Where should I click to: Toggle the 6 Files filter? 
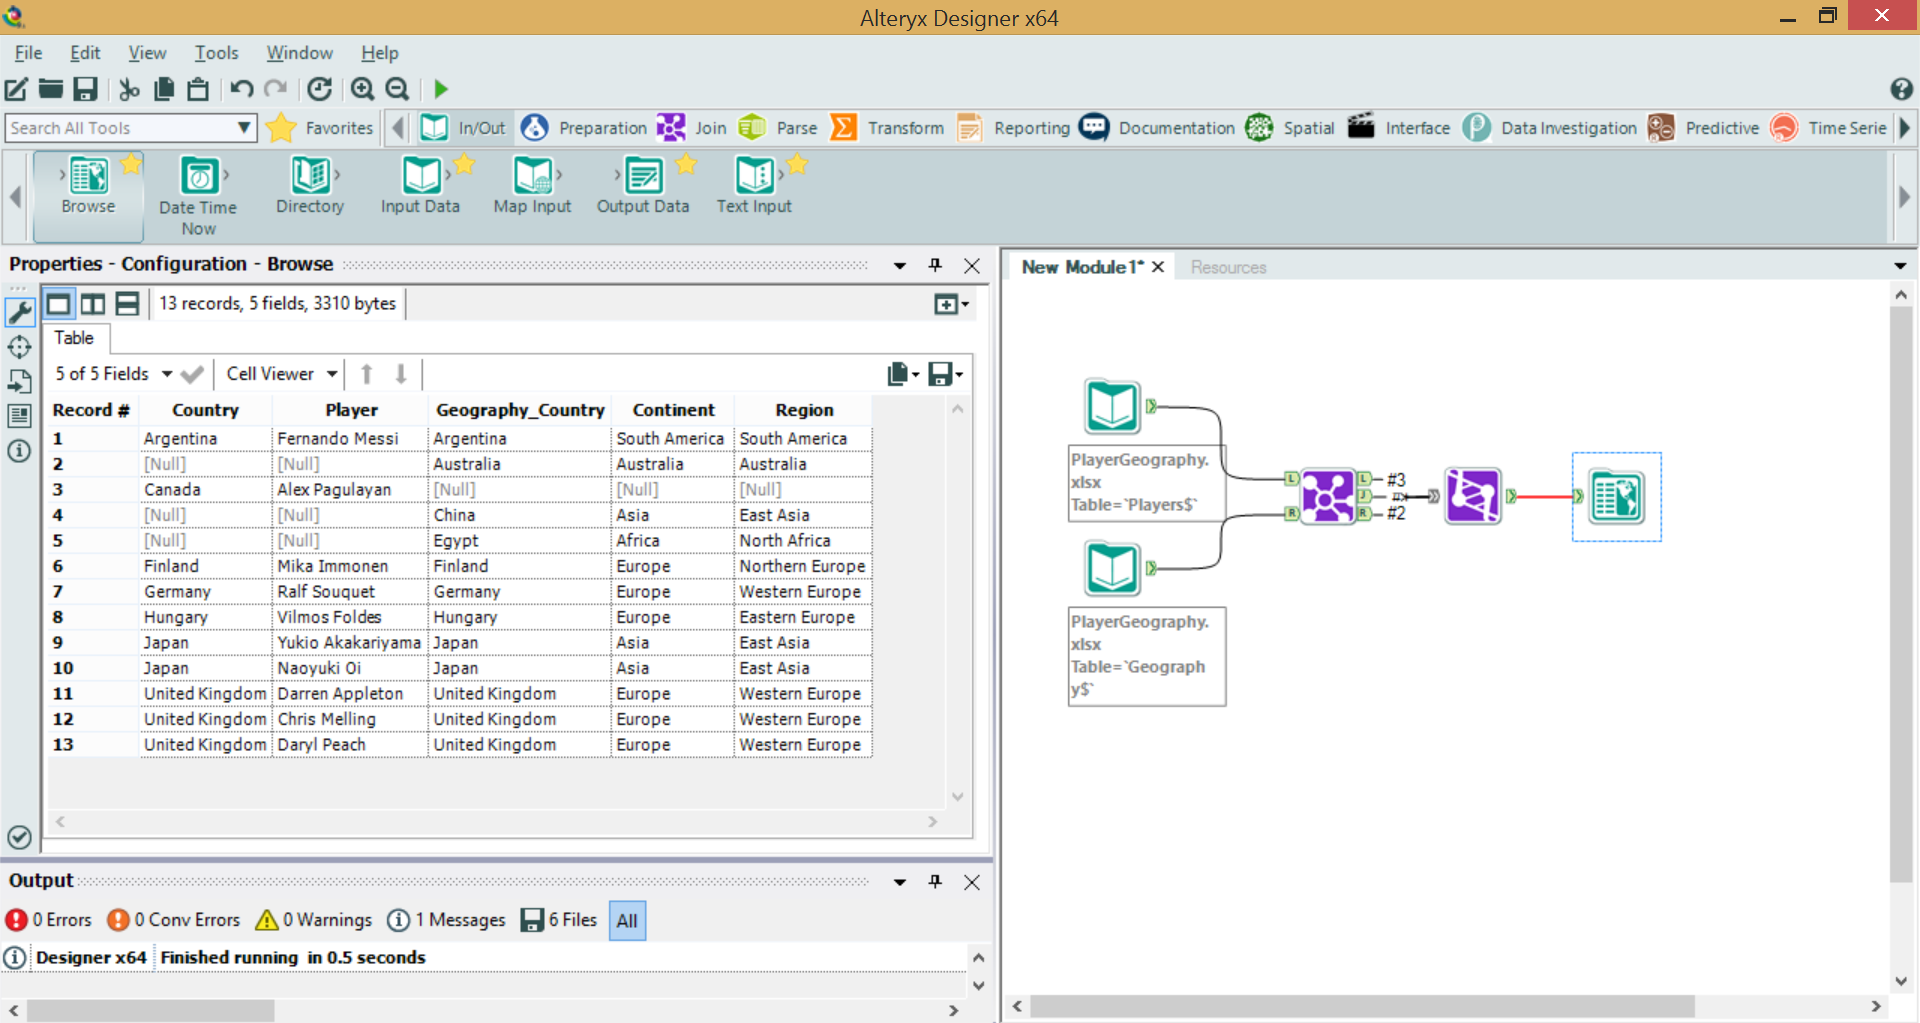(559, 920)
